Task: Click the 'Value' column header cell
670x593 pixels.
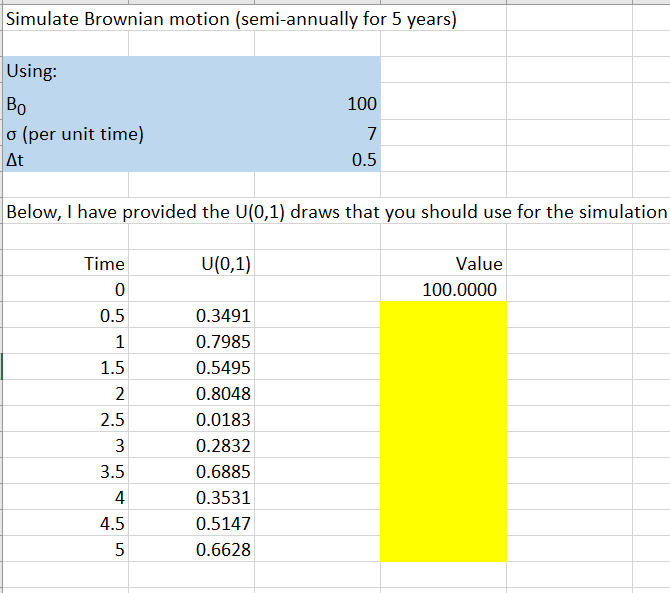Action: click(x=443, y=263)
